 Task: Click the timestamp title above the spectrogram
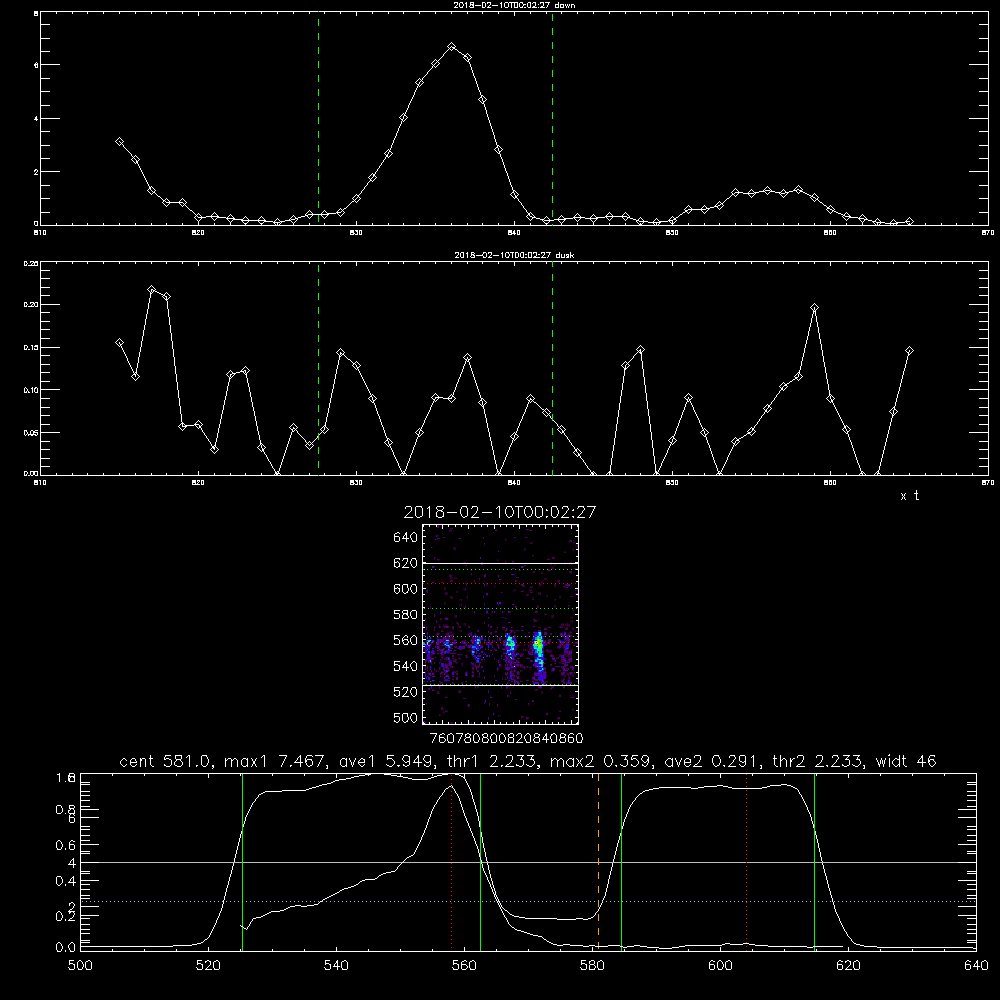click(x=499, y=512)
